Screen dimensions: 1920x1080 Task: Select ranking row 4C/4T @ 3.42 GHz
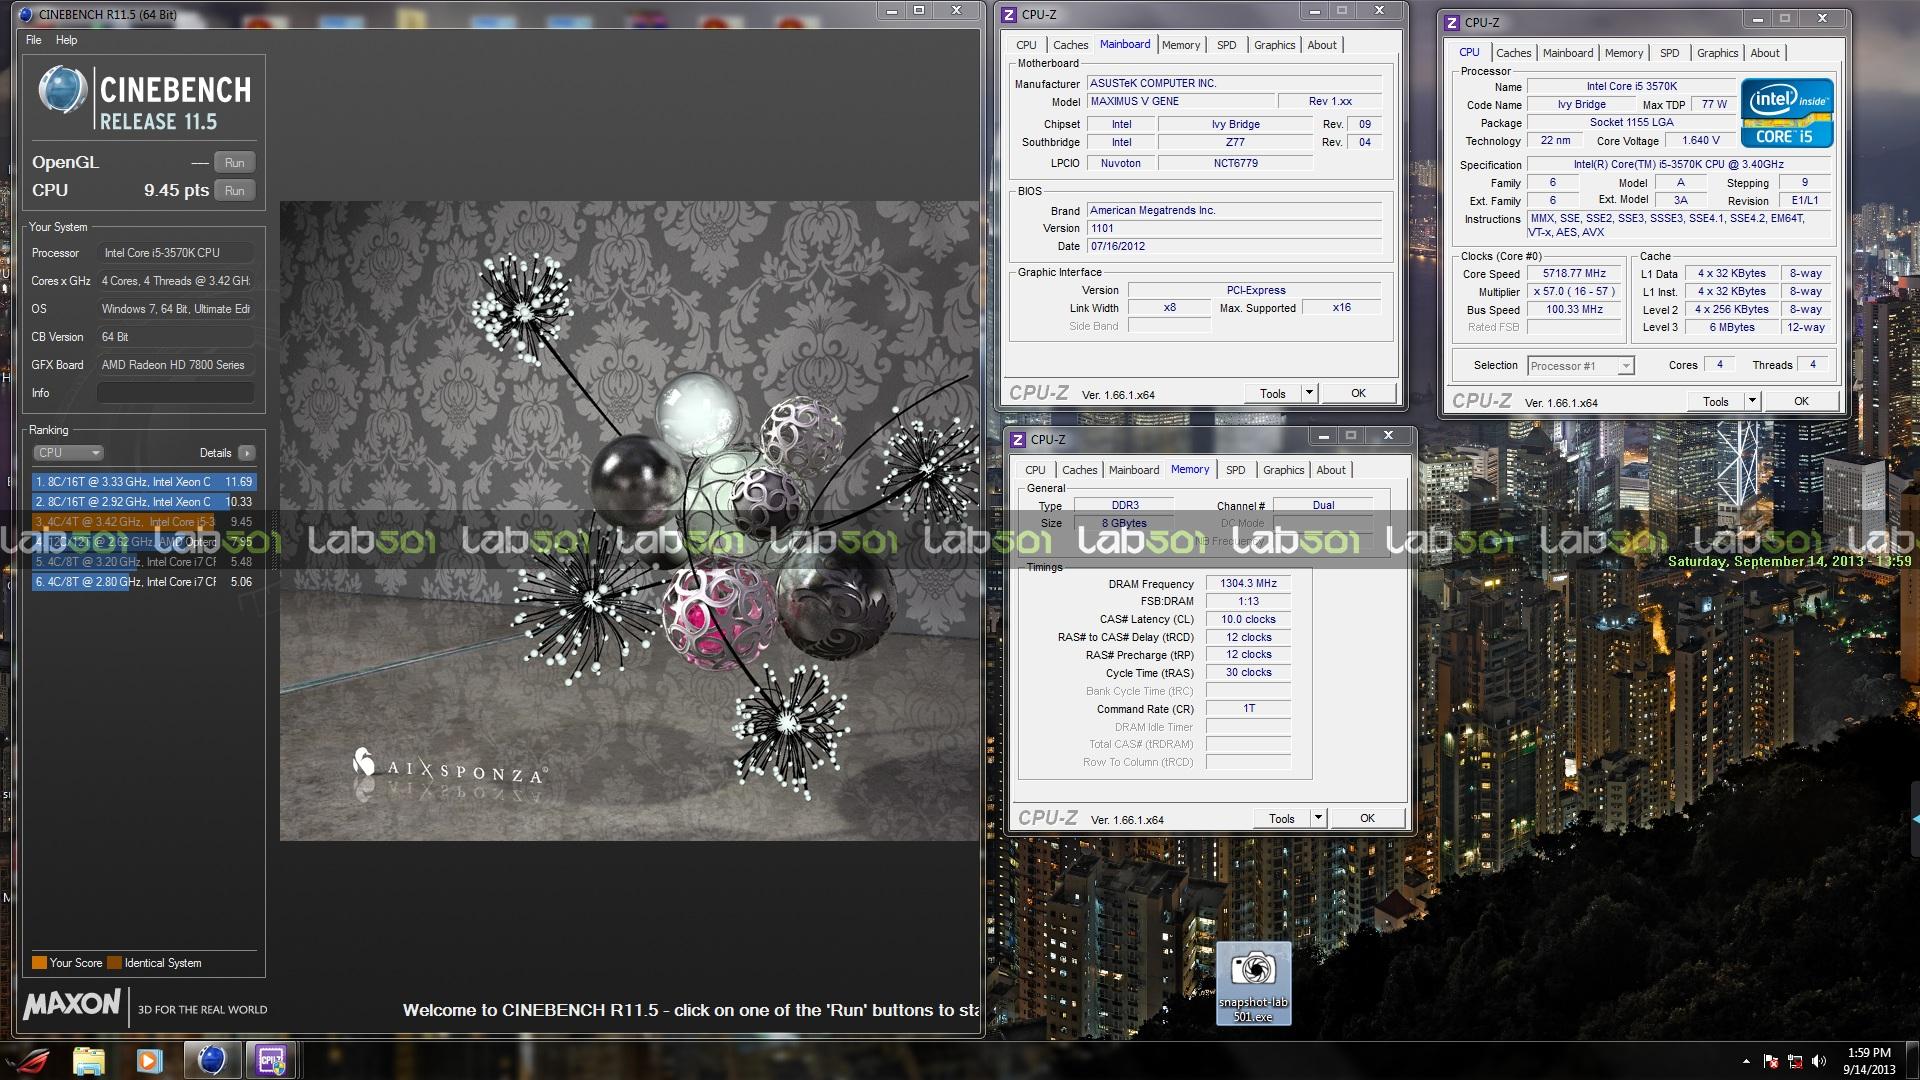(x=144, y=522)
